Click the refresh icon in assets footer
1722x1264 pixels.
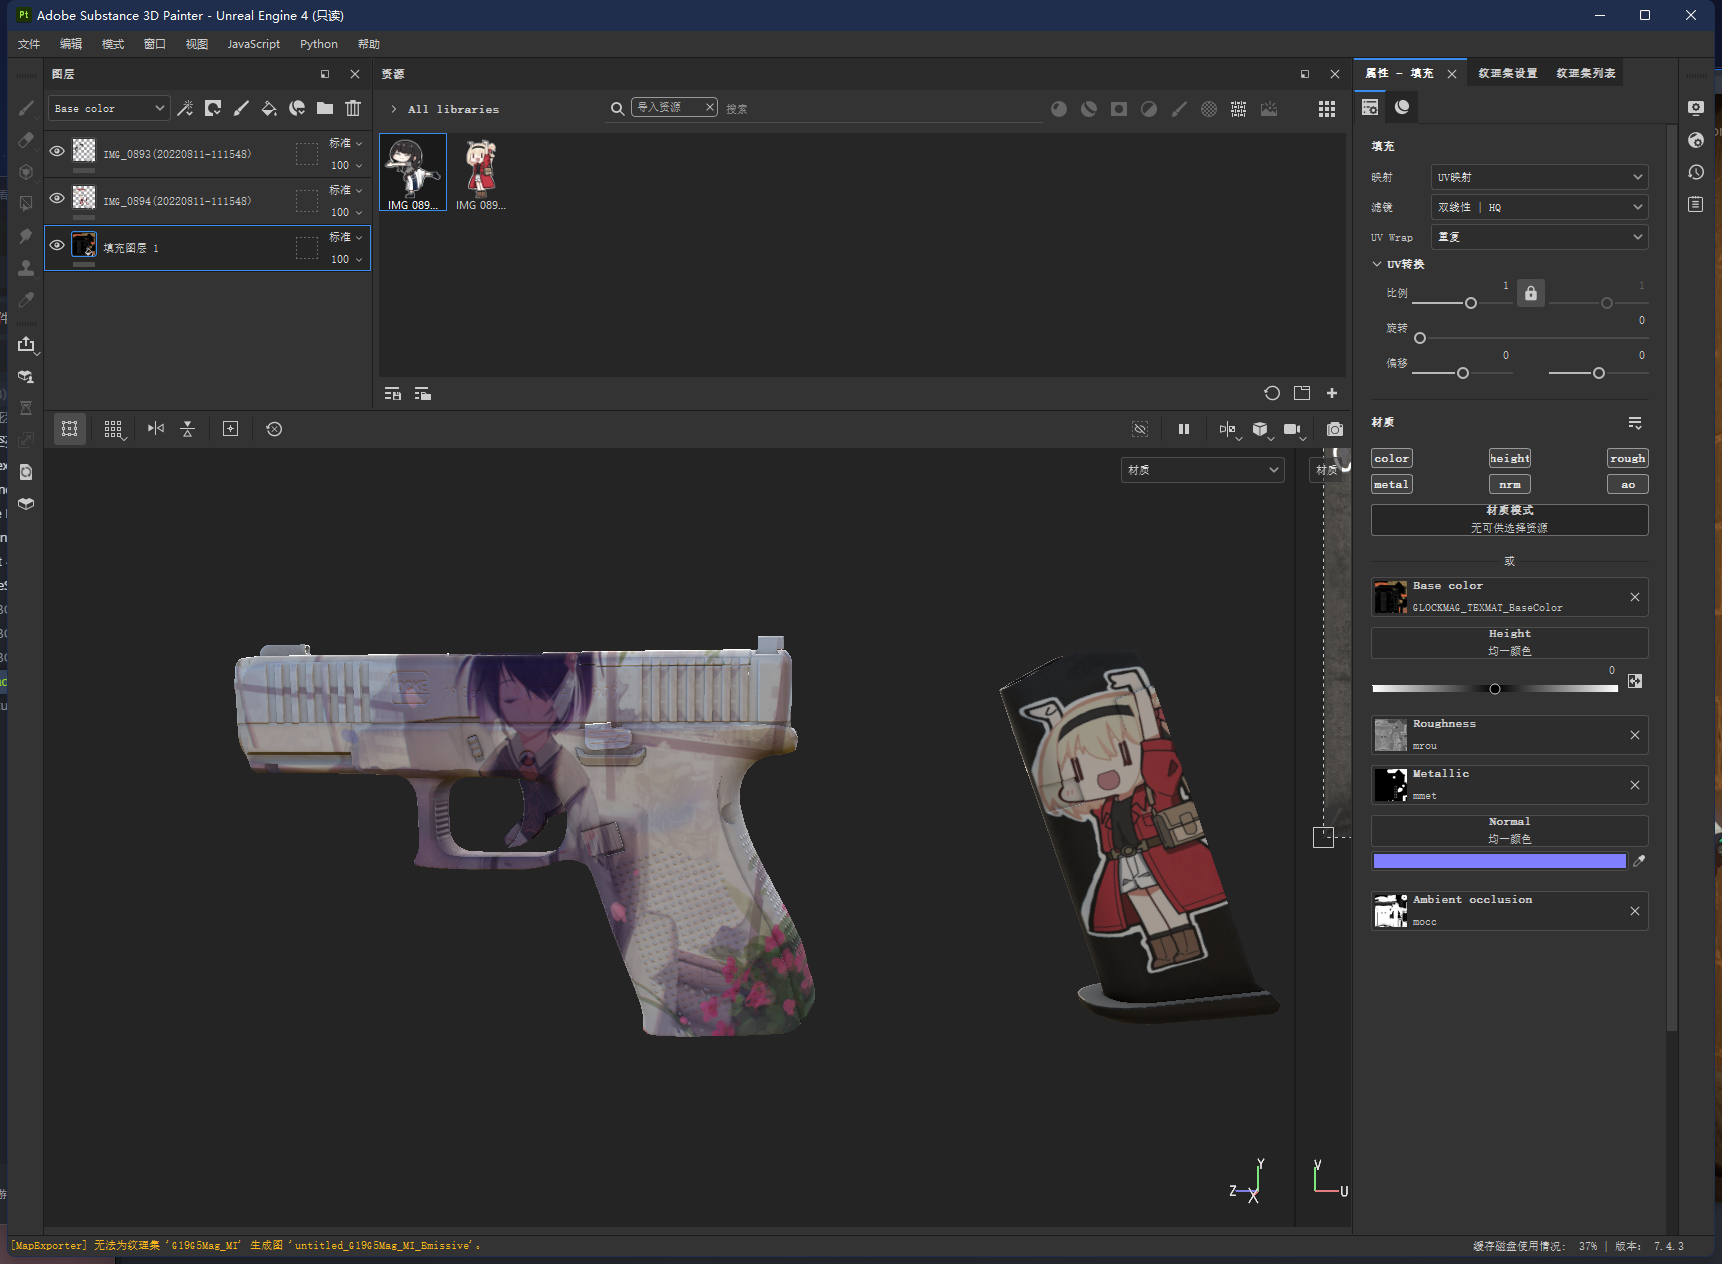coord(1272,393)
